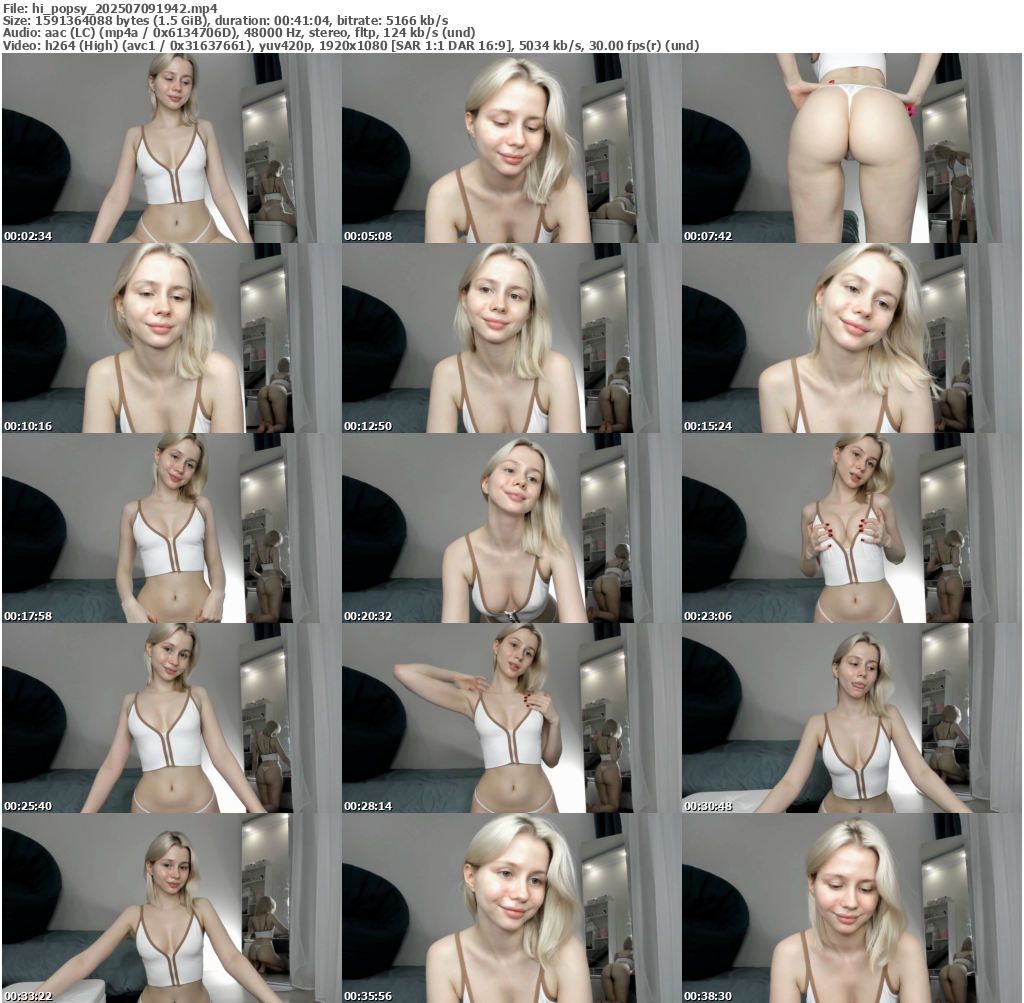Click the Video h264 codec info line

pos(351,45)
